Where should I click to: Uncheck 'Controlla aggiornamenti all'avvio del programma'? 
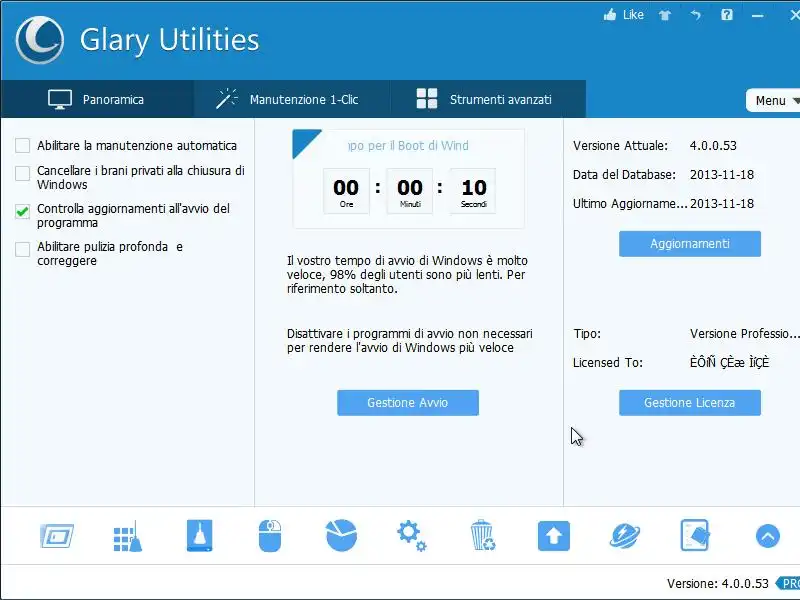(22, 211)
